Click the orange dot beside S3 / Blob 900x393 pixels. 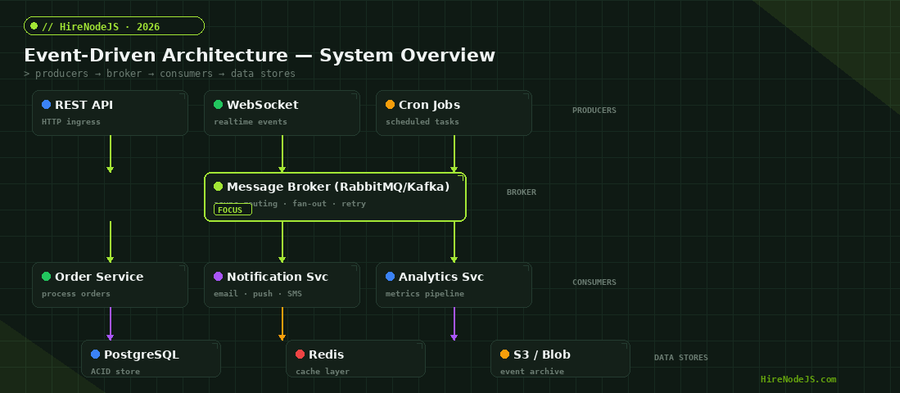pyautogui.click(x=505, y=355)
